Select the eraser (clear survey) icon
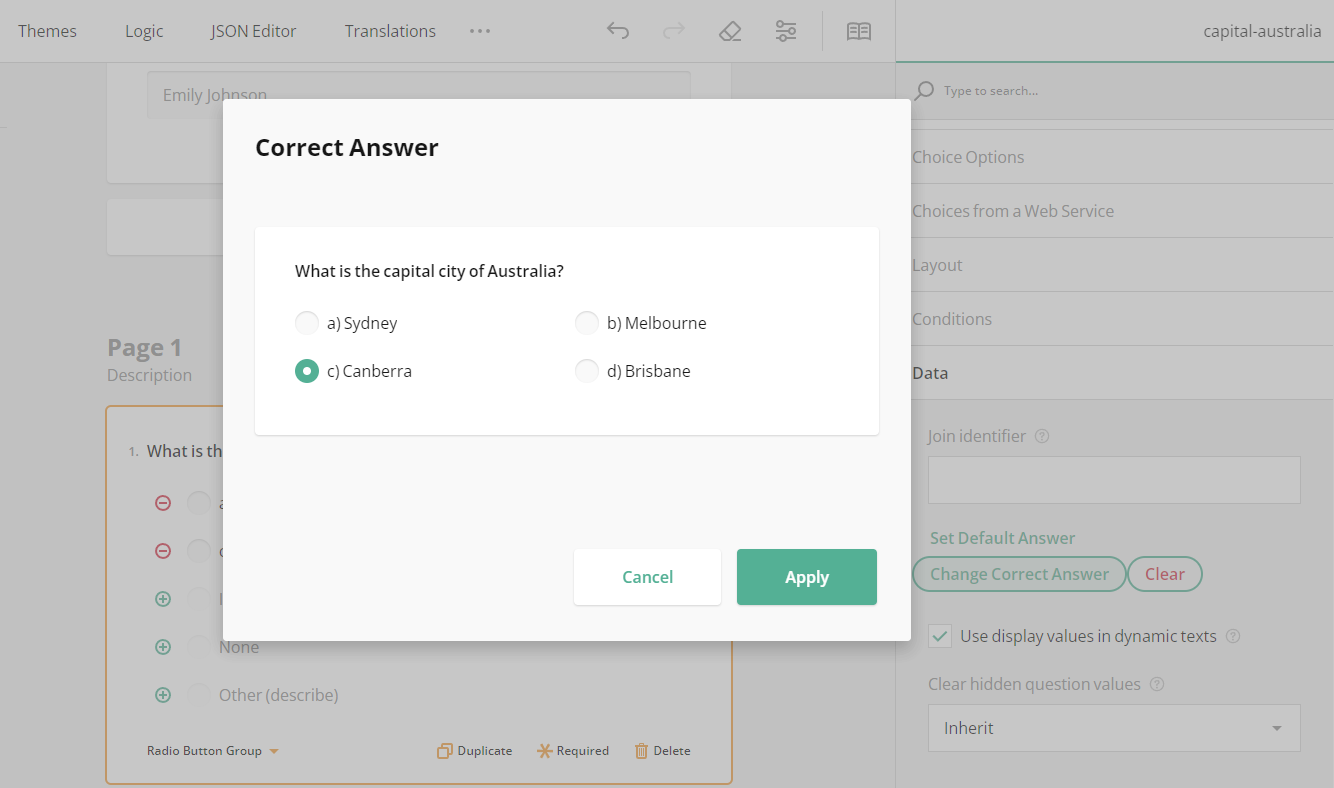Image resolution: width=1334 pixels, height=788 pixels. (x=730, y=31)
